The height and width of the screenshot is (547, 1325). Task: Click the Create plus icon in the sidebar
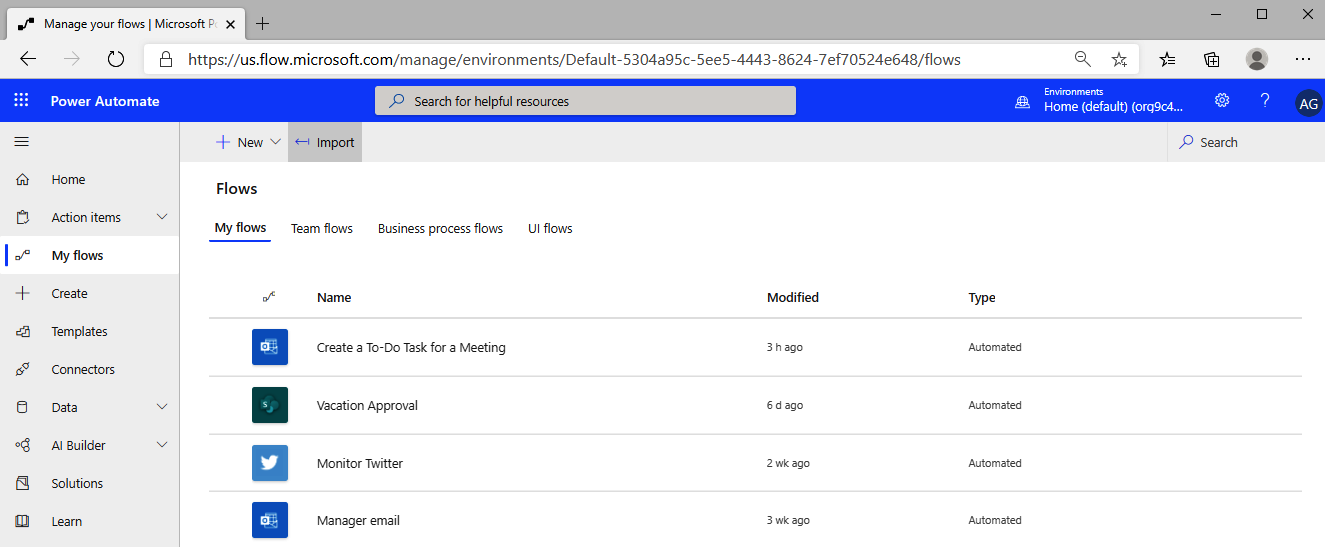click(22, 294)
